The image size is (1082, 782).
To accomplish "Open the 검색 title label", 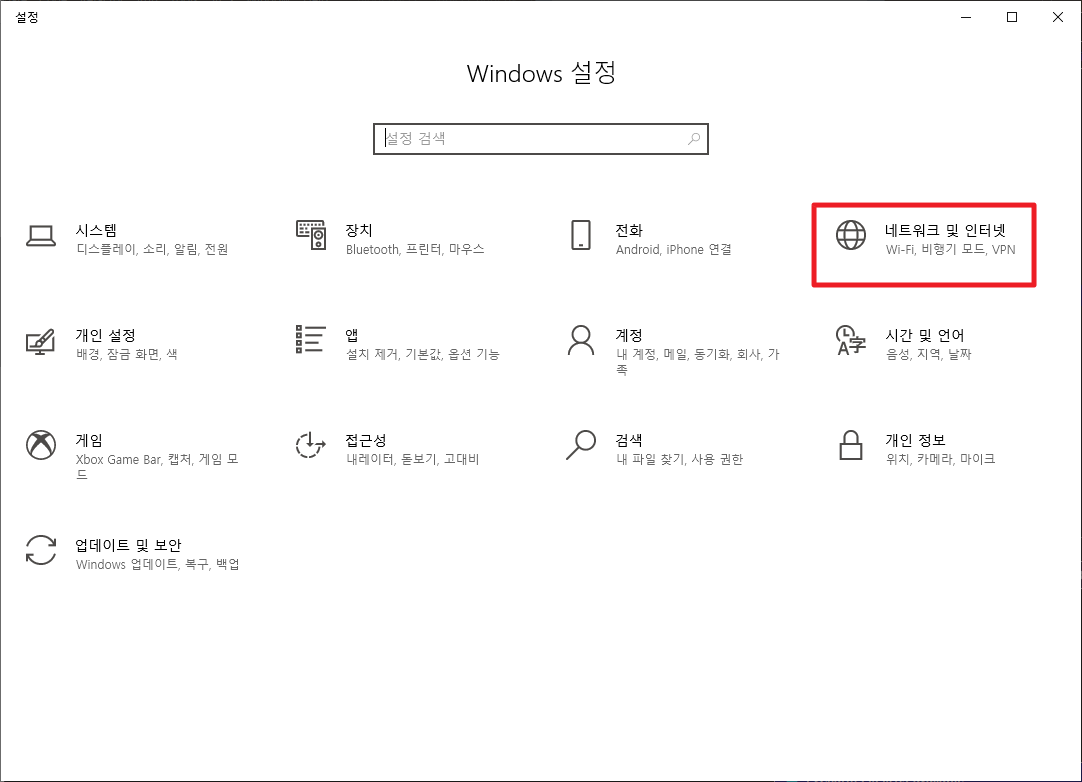I will (x=629, y=440).
